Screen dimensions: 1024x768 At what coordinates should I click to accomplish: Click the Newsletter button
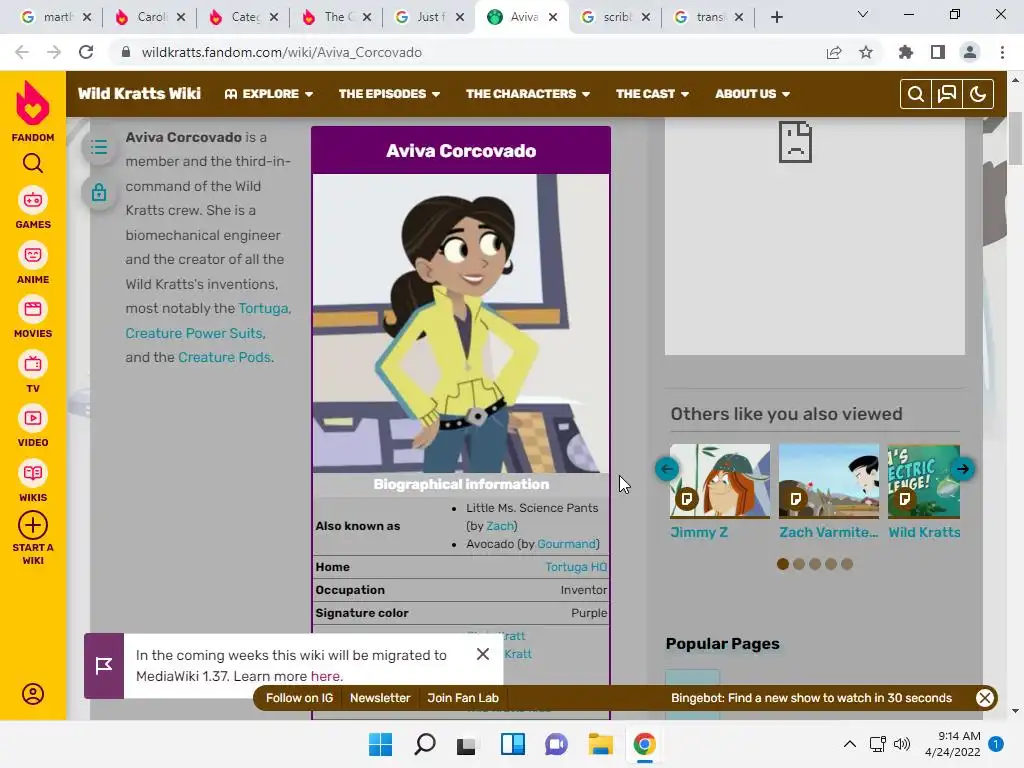380,698
